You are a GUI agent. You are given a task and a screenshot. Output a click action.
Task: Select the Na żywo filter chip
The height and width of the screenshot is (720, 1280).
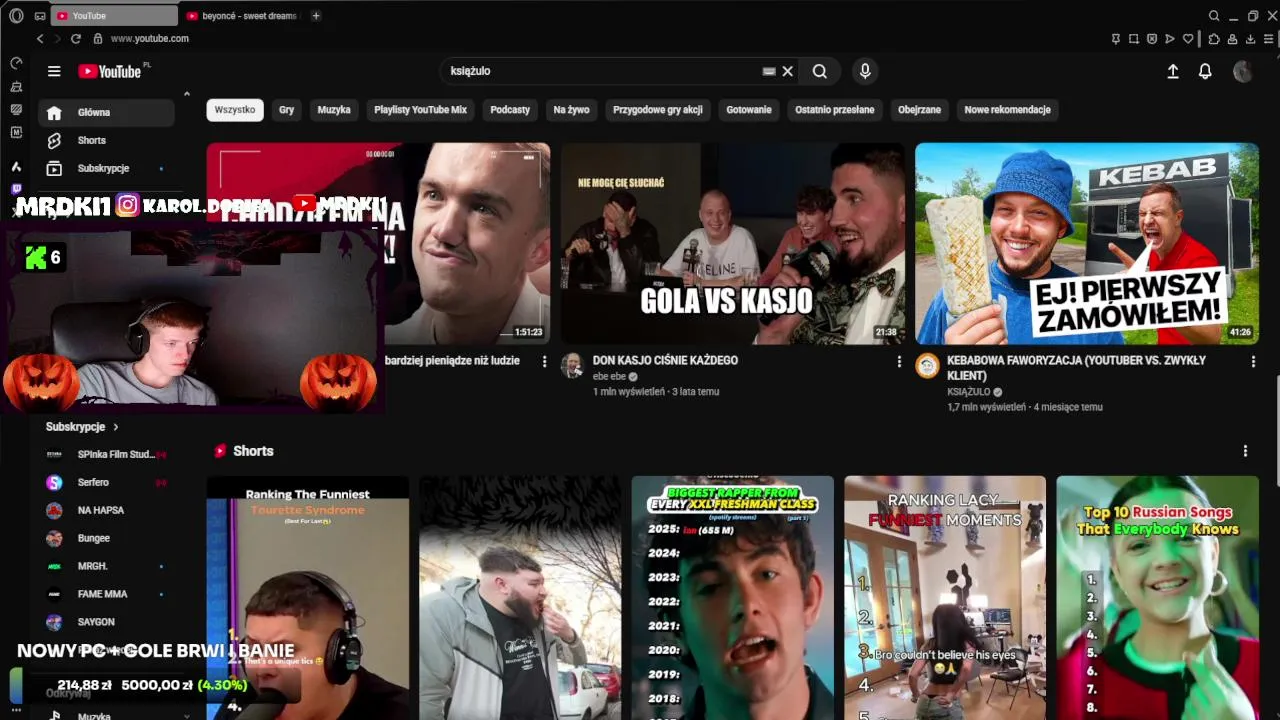(x=572, y=110)
